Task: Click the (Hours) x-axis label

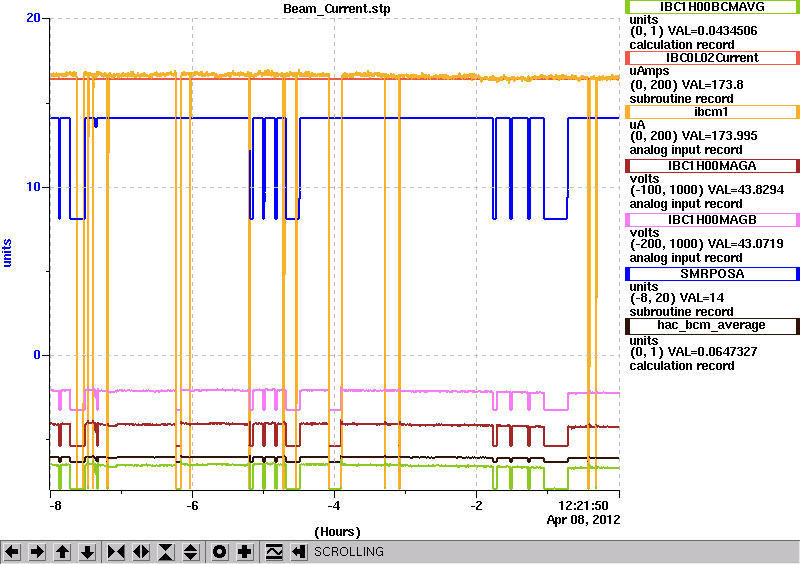Action: (337, 532)
